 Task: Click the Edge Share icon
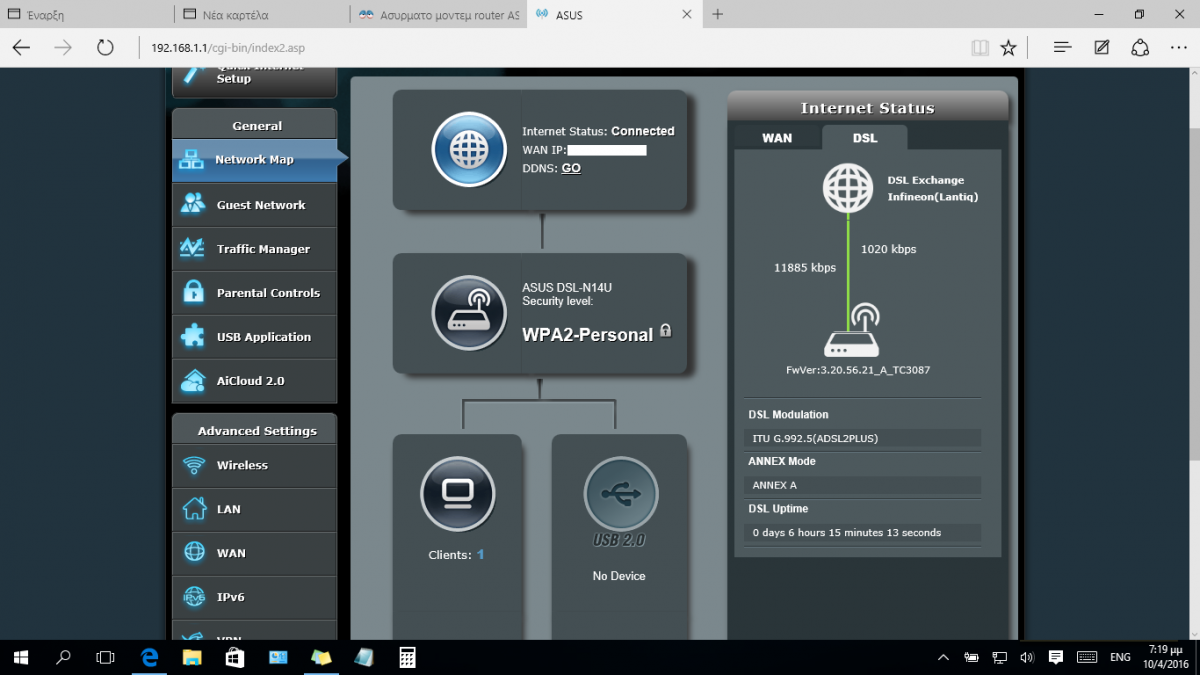[x=1140, y=47]
